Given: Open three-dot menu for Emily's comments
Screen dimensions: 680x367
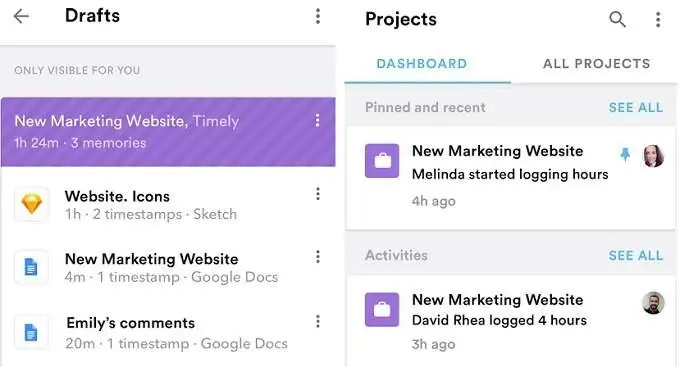Looking at the screenshot, I should [x=318, y=321].
